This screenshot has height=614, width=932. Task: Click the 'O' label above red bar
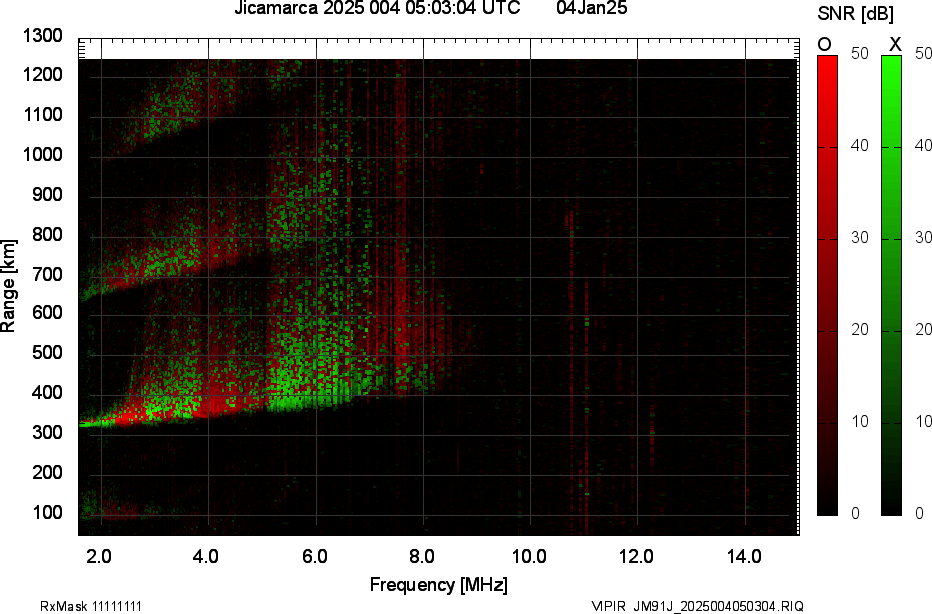pos(824,44)
